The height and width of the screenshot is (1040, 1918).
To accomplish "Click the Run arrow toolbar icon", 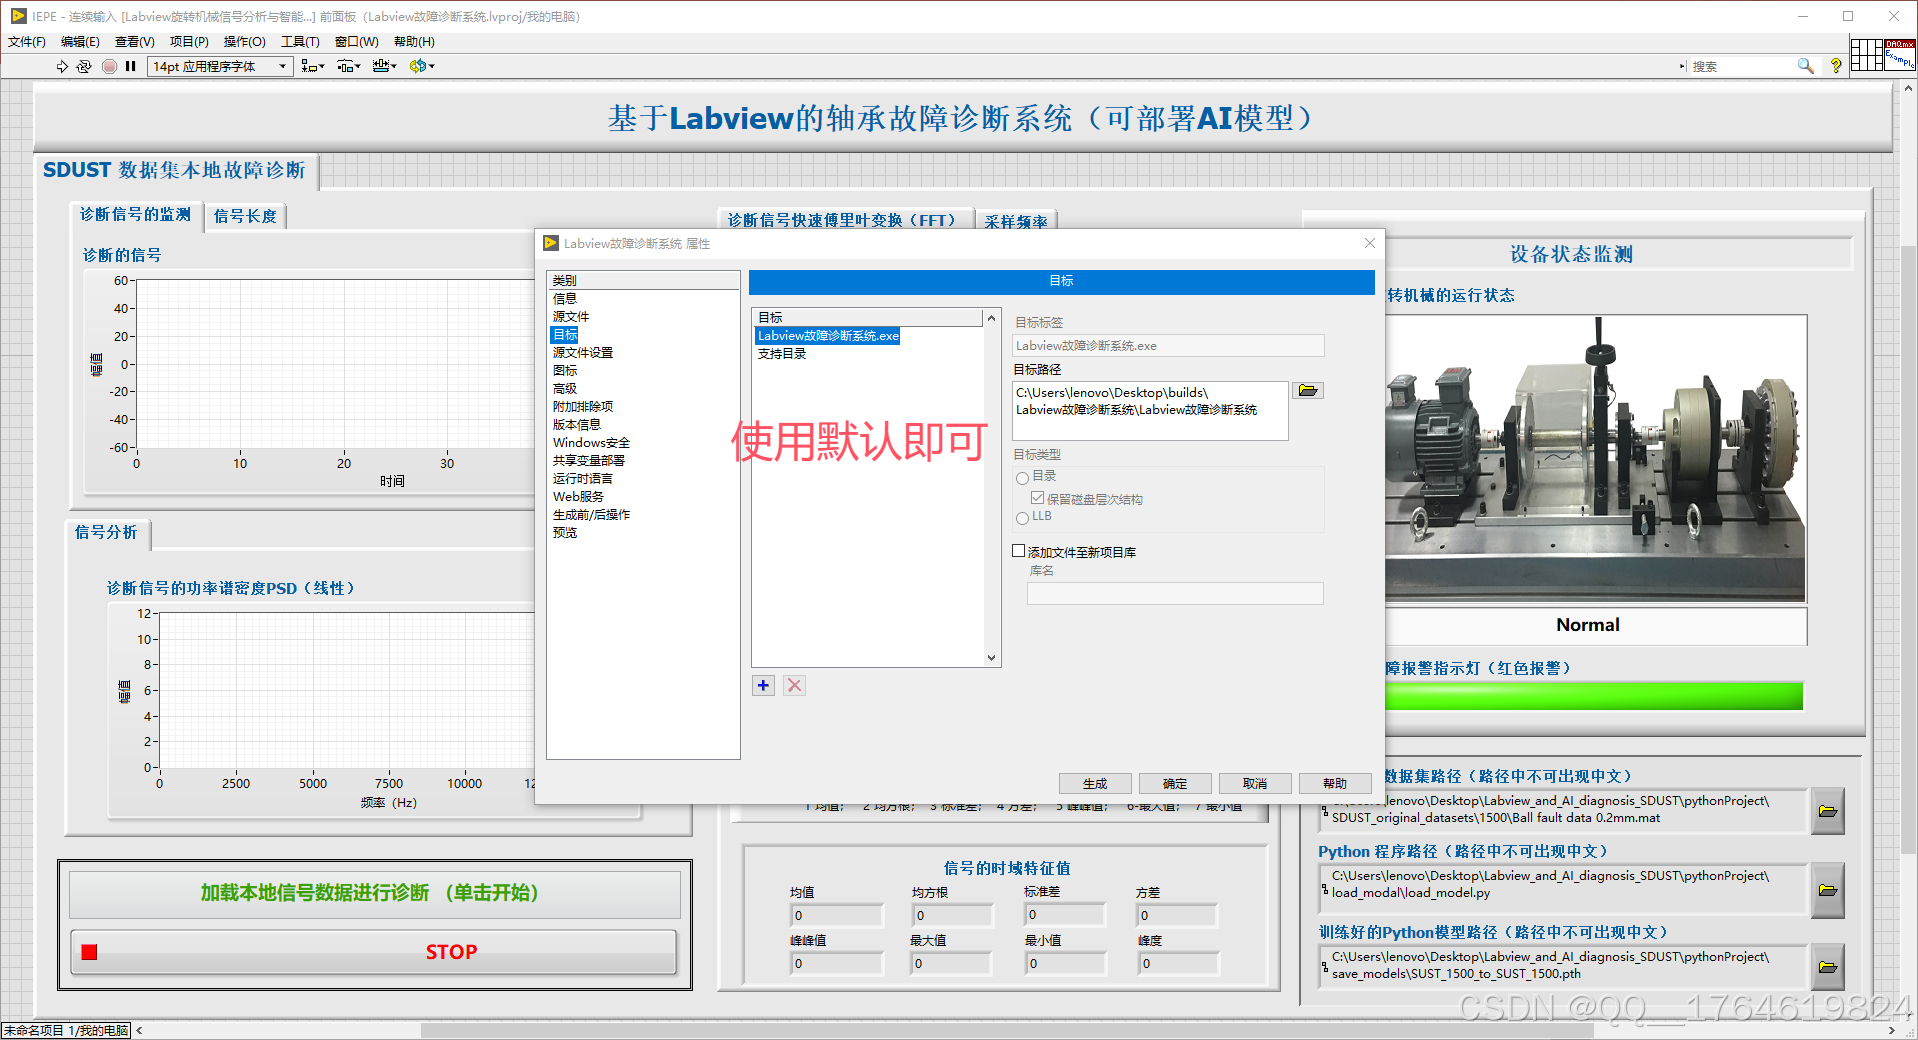I will coord(62,66).
